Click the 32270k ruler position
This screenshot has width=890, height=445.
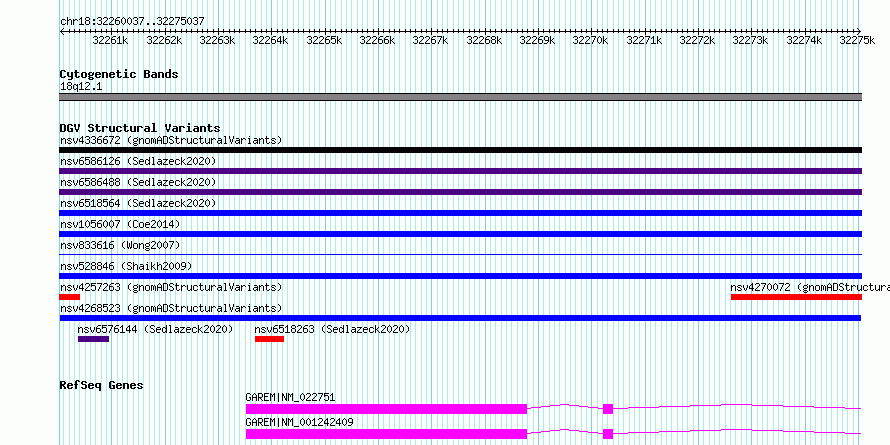click(591, 40)
